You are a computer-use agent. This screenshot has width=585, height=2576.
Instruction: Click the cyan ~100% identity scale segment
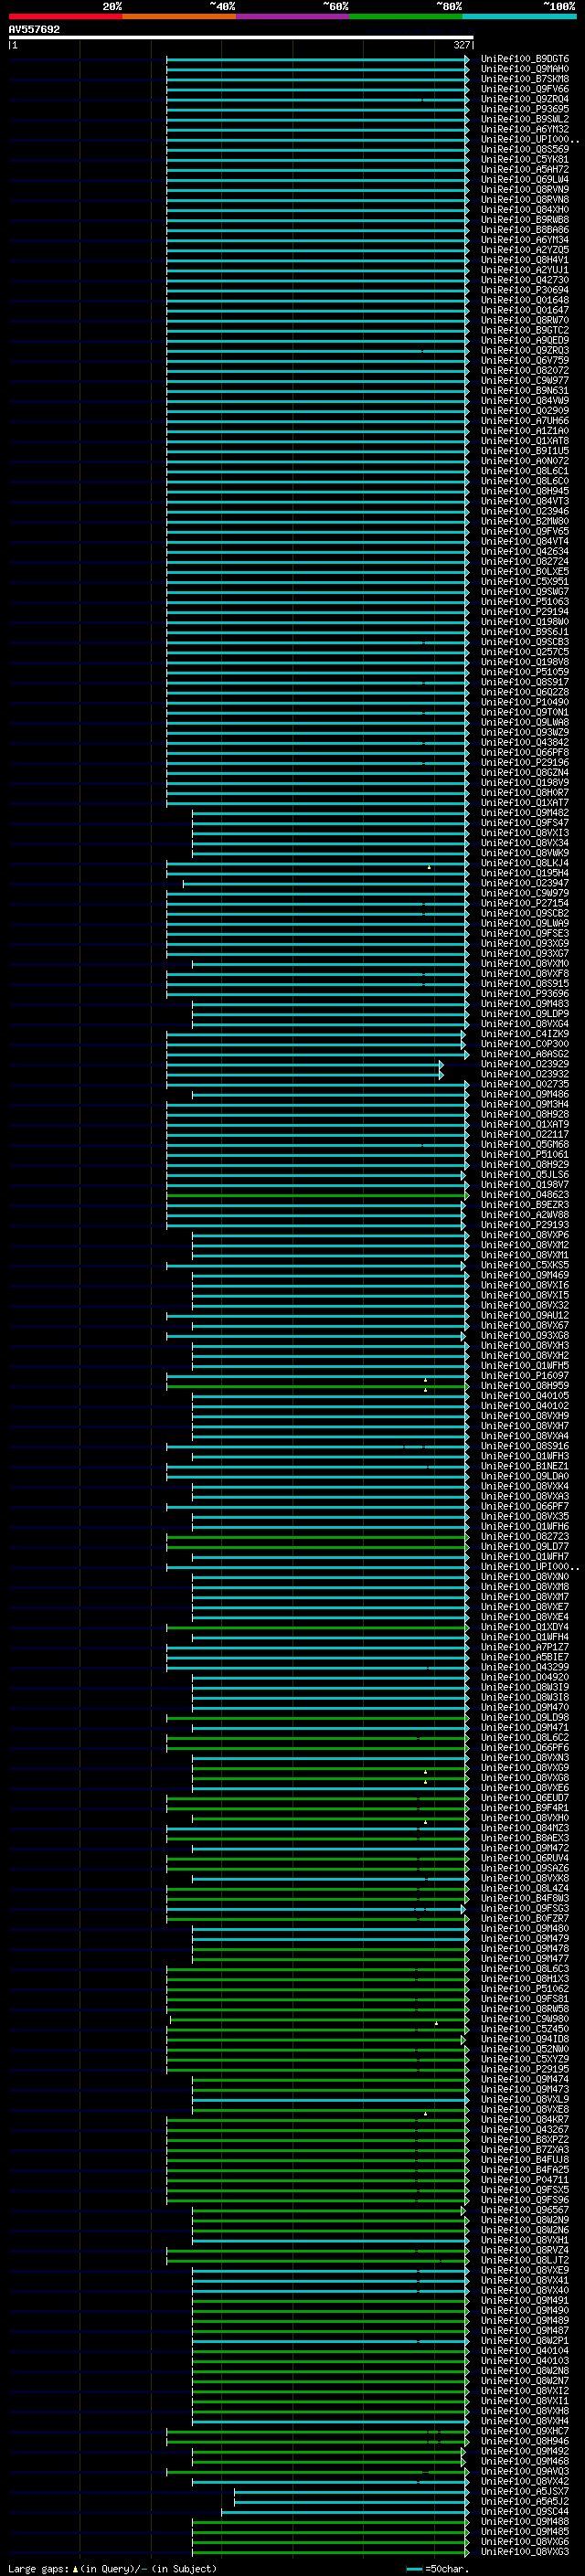[520, 16]
